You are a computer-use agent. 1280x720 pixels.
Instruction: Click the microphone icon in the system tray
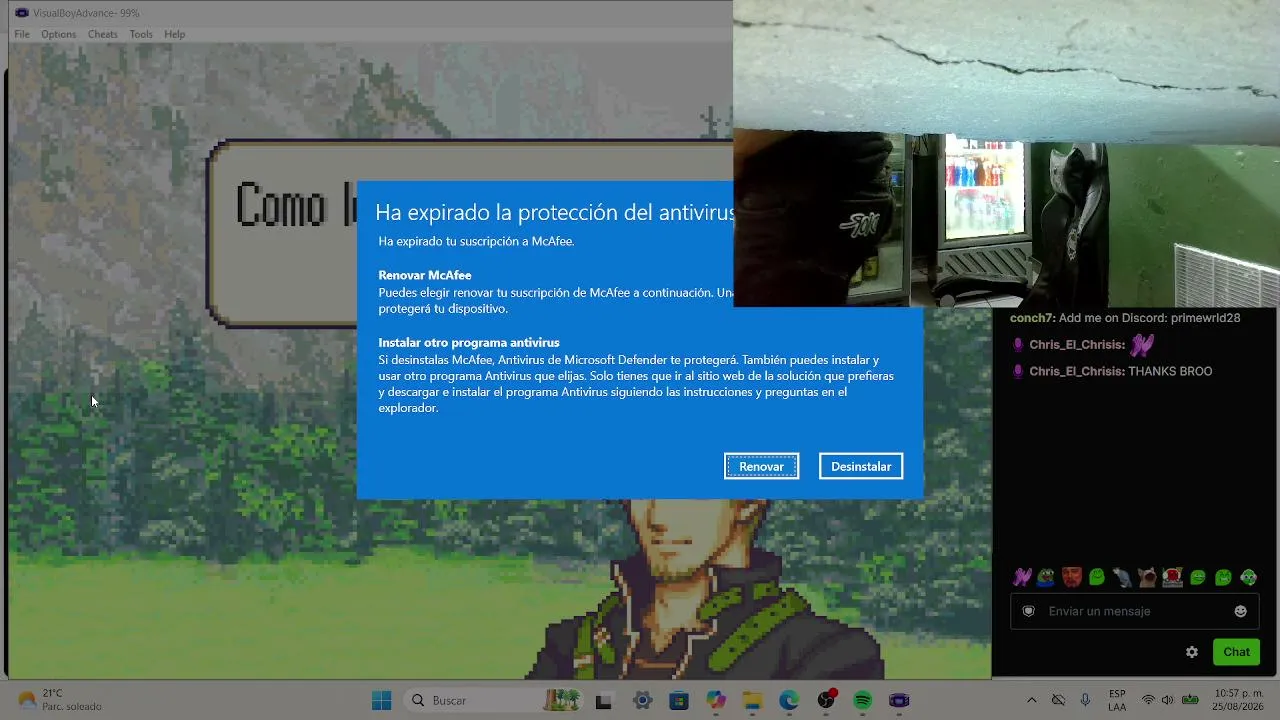tap(1085, 700)
